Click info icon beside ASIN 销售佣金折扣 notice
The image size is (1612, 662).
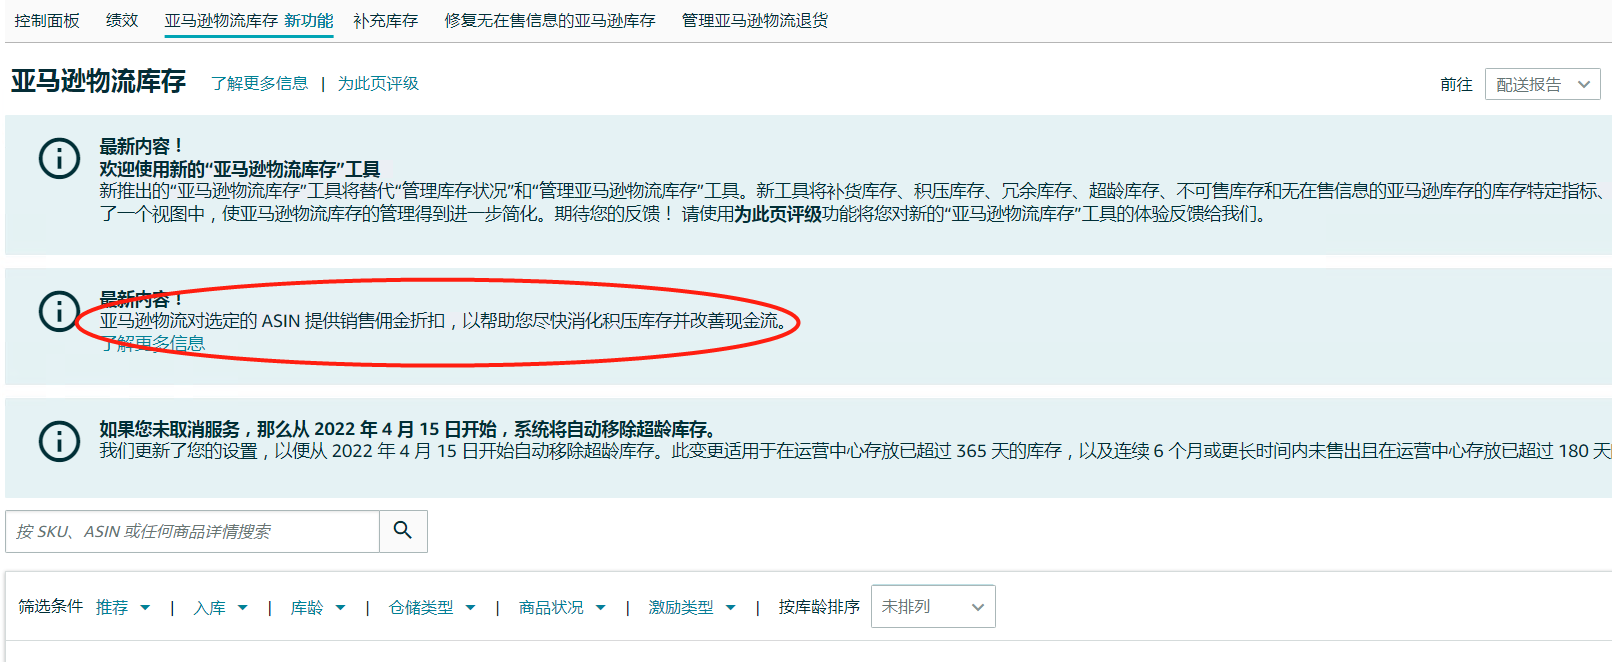pos(59,311)
